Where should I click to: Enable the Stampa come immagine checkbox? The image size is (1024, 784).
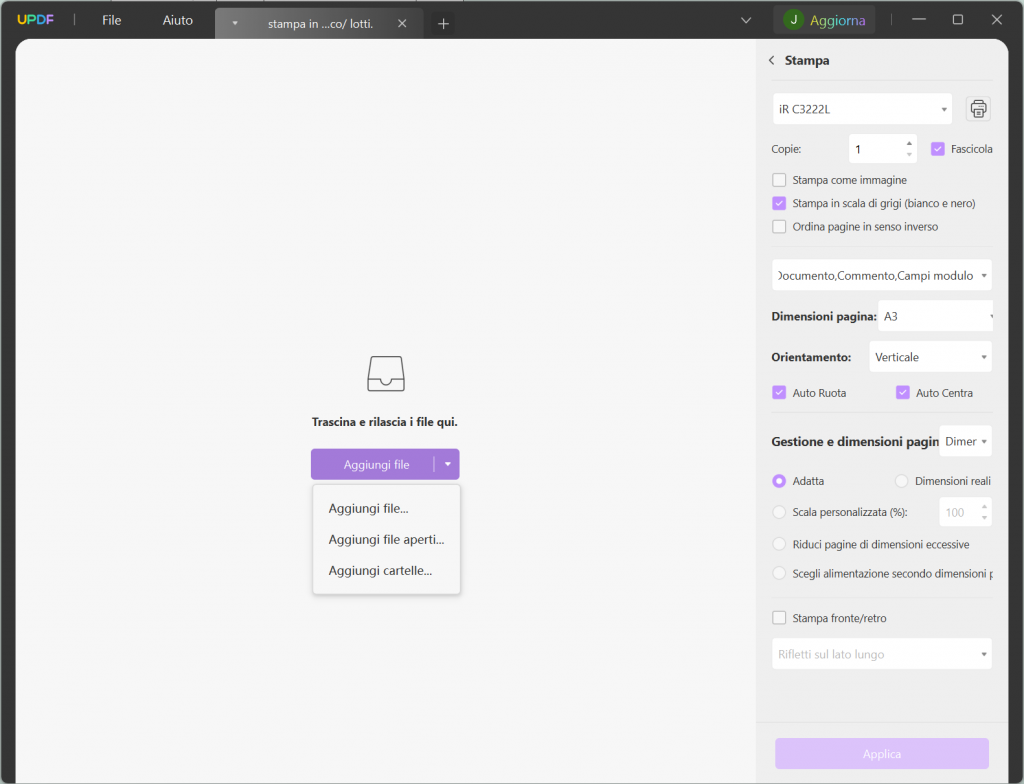(x=779, y=180)
